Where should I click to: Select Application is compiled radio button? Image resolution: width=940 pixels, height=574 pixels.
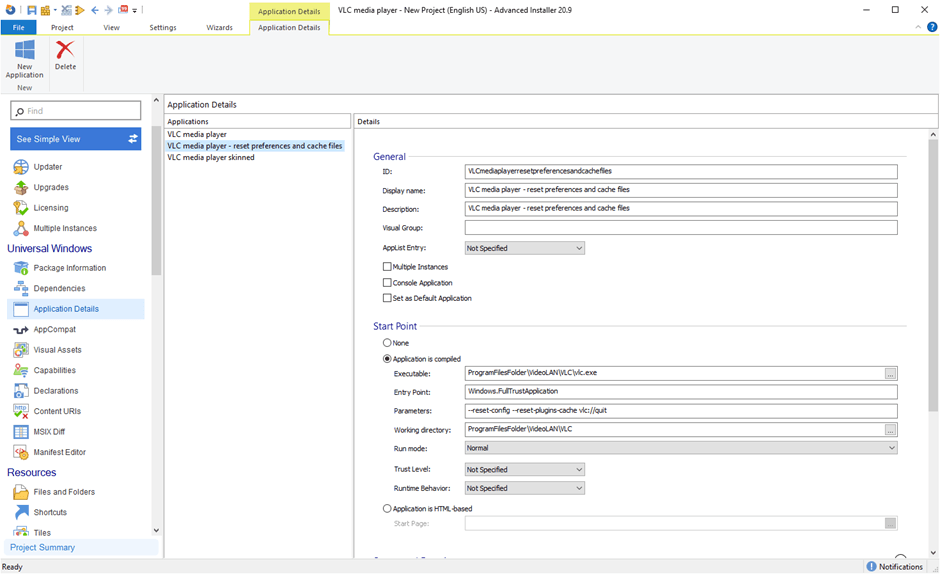pos(387,359)
